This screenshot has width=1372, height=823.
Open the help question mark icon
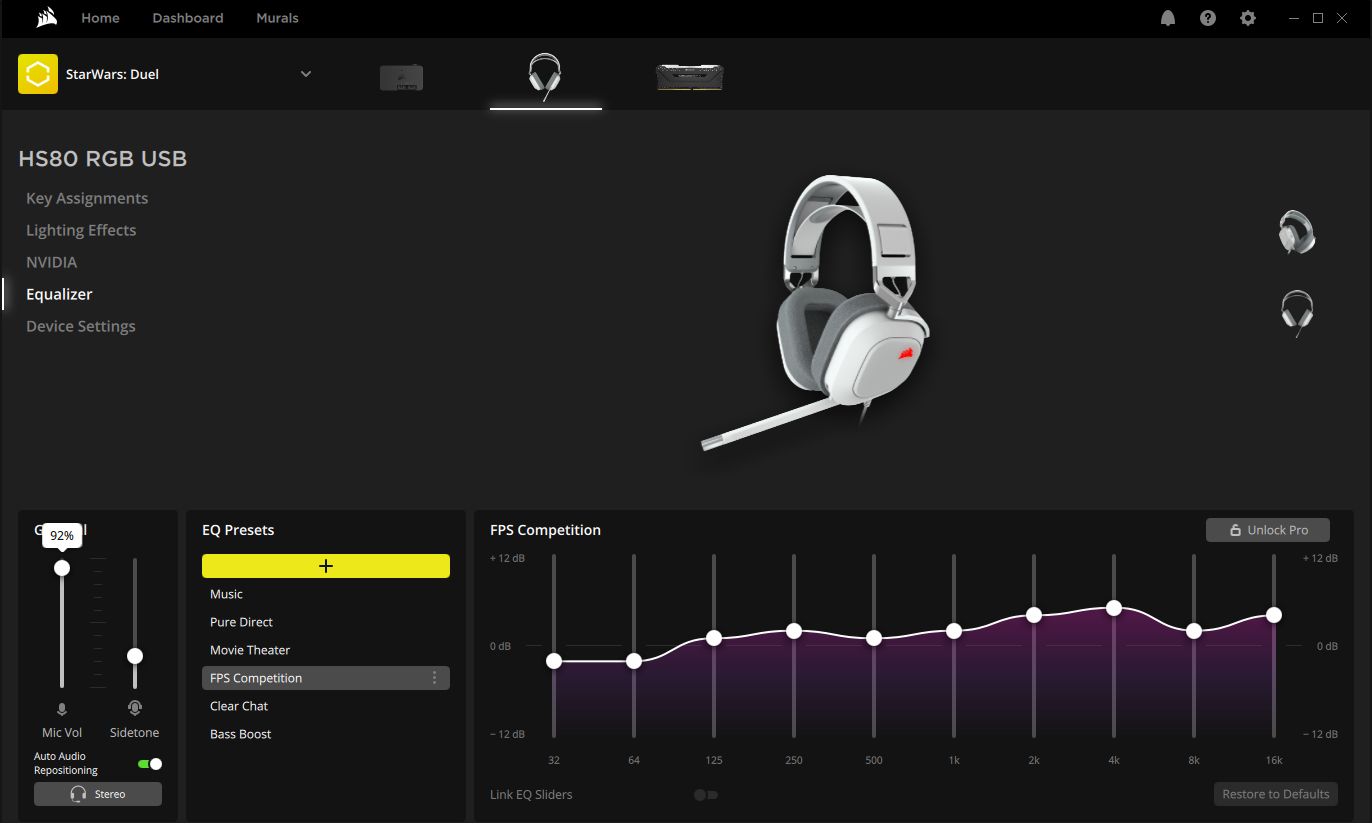pyautogui.click(x=1208, y=18)
